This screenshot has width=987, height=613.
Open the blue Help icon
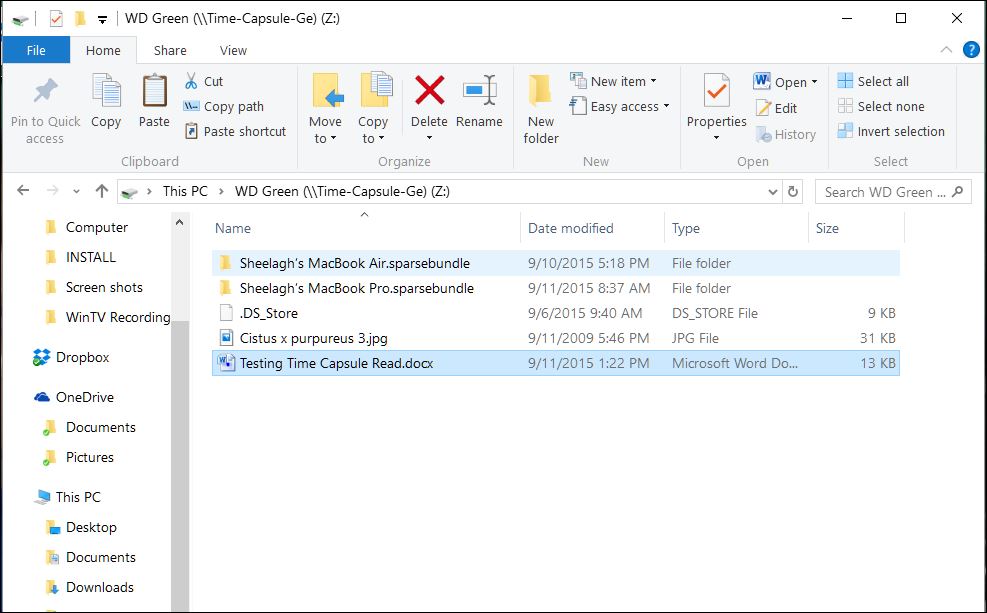point(971,50)
